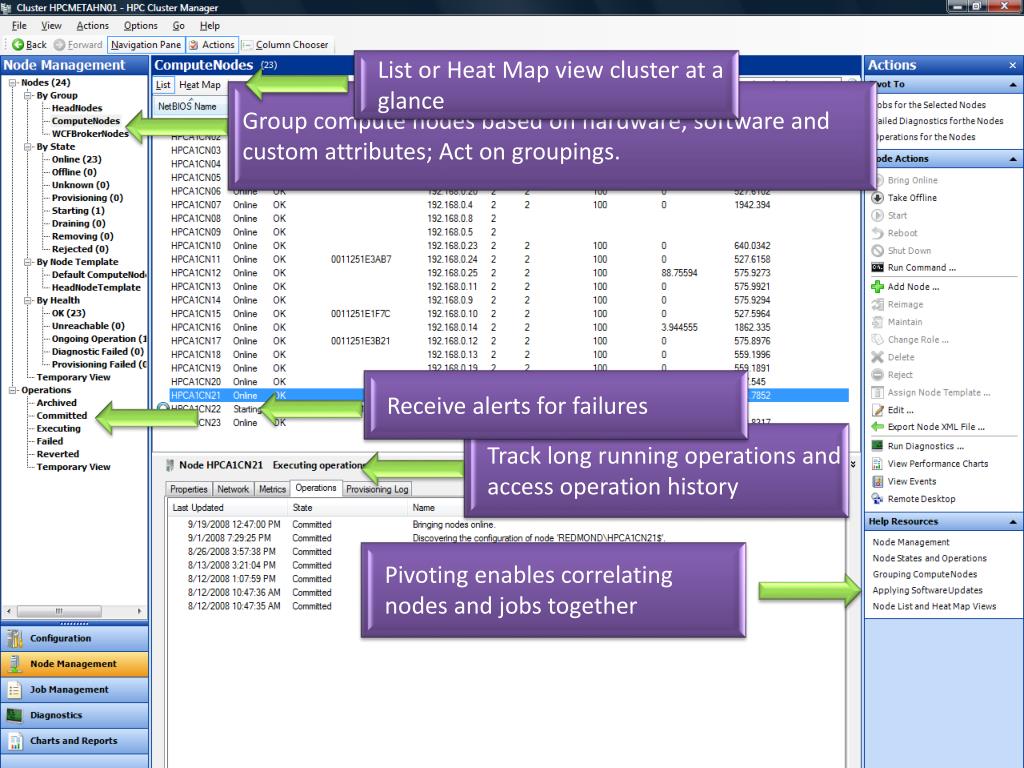Click the green plus Add Node icon

(x=878, y=286)
